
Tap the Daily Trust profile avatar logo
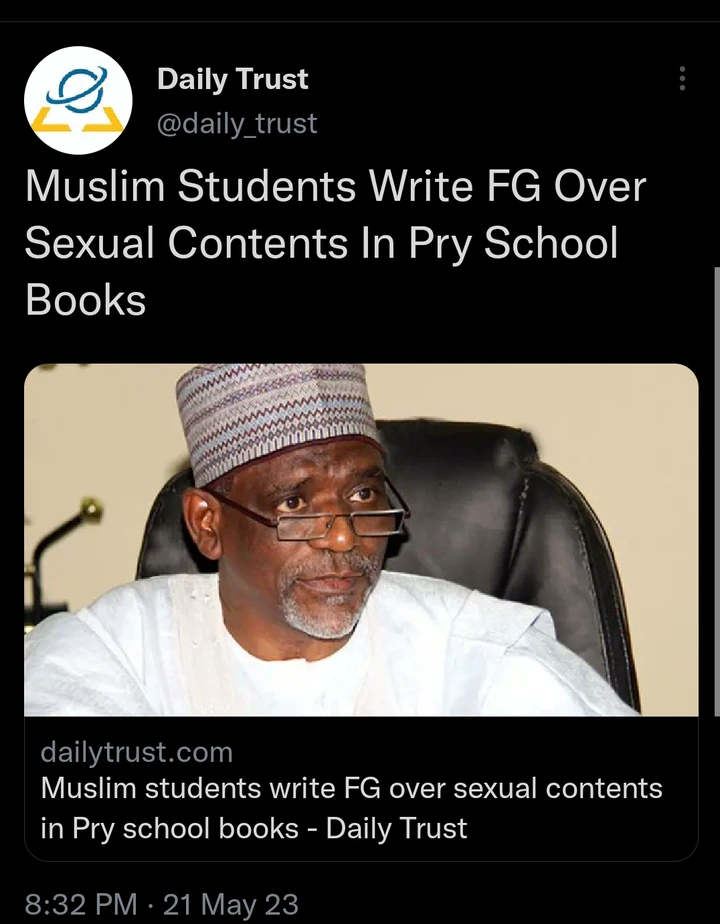(78, 100)
